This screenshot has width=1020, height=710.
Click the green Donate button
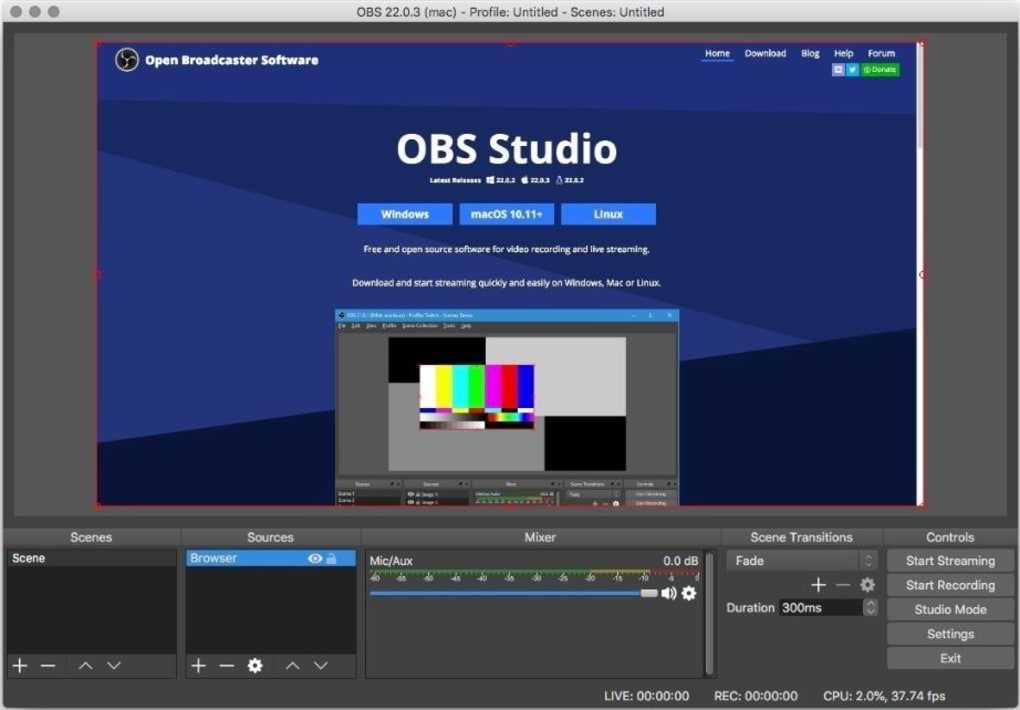pyautogui.click(x=880, y=70)
